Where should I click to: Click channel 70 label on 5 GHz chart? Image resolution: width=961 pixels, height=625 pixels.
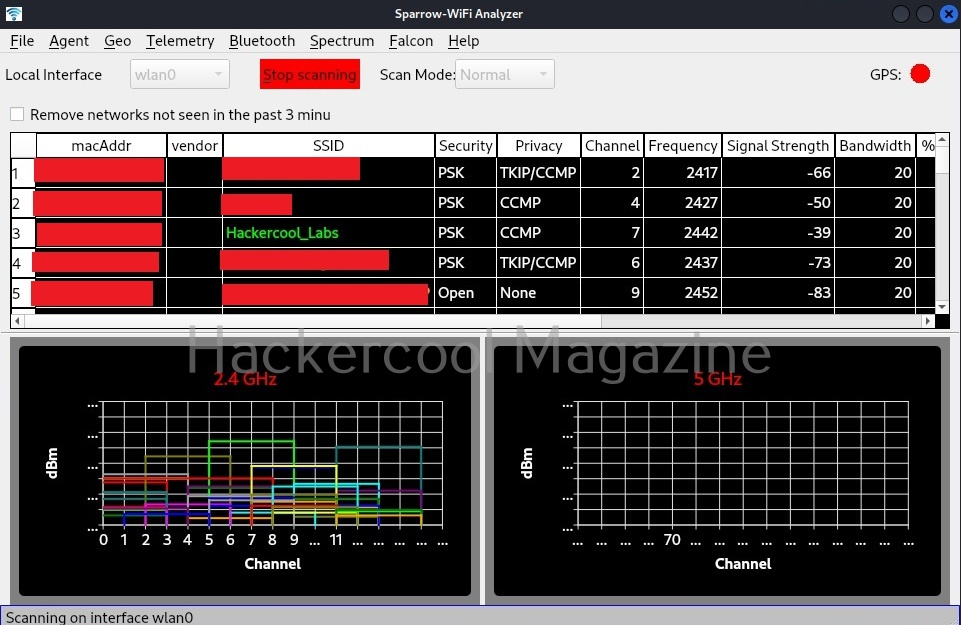click(x=672, y=540)
